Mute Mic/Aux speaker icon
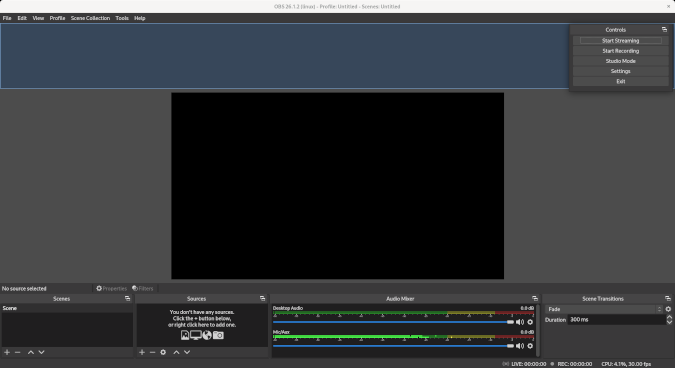This screenshot has width=675, height=368. coord(520,346)
